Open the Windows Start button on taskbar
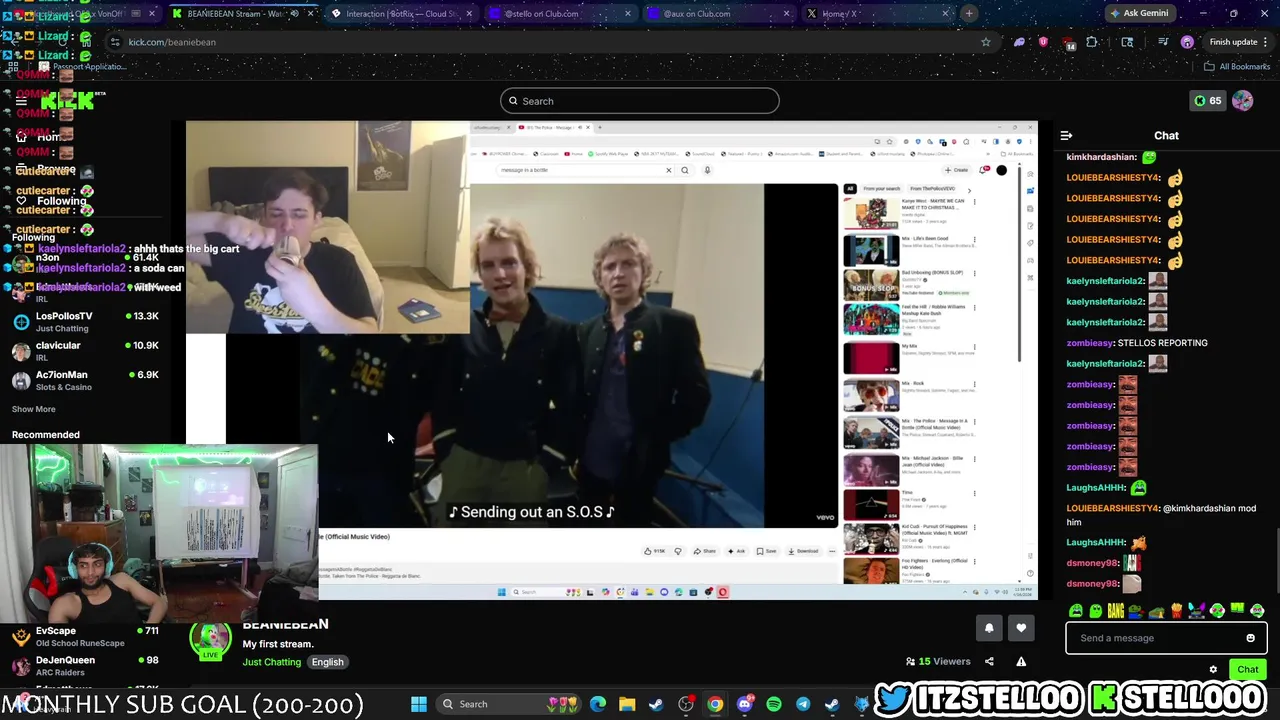Screen dimensions: 1280x720 click(x=419, y=704)
